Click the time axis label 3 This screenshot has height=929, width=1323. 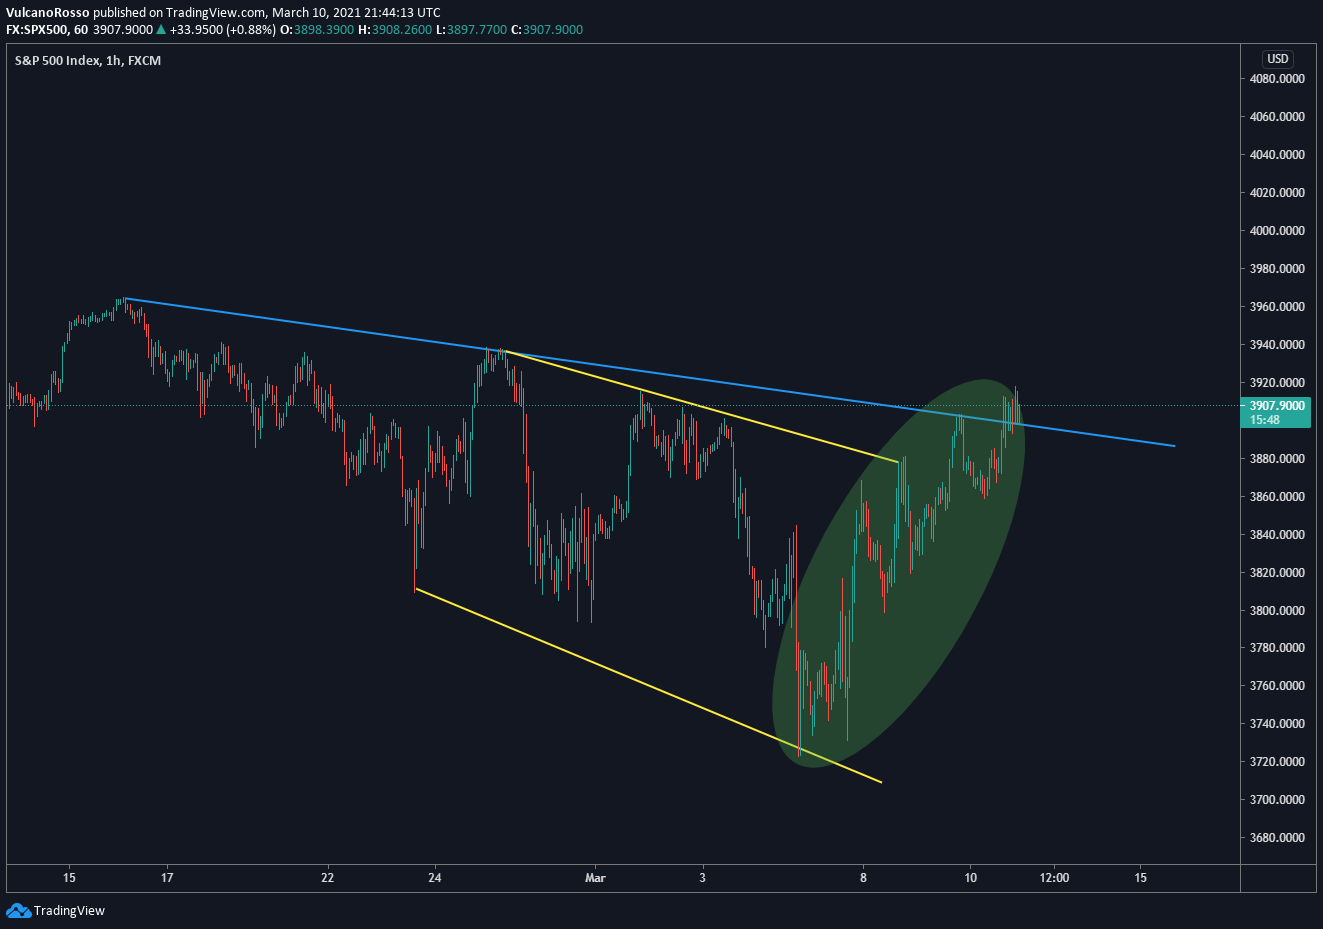tap(703, 878)
